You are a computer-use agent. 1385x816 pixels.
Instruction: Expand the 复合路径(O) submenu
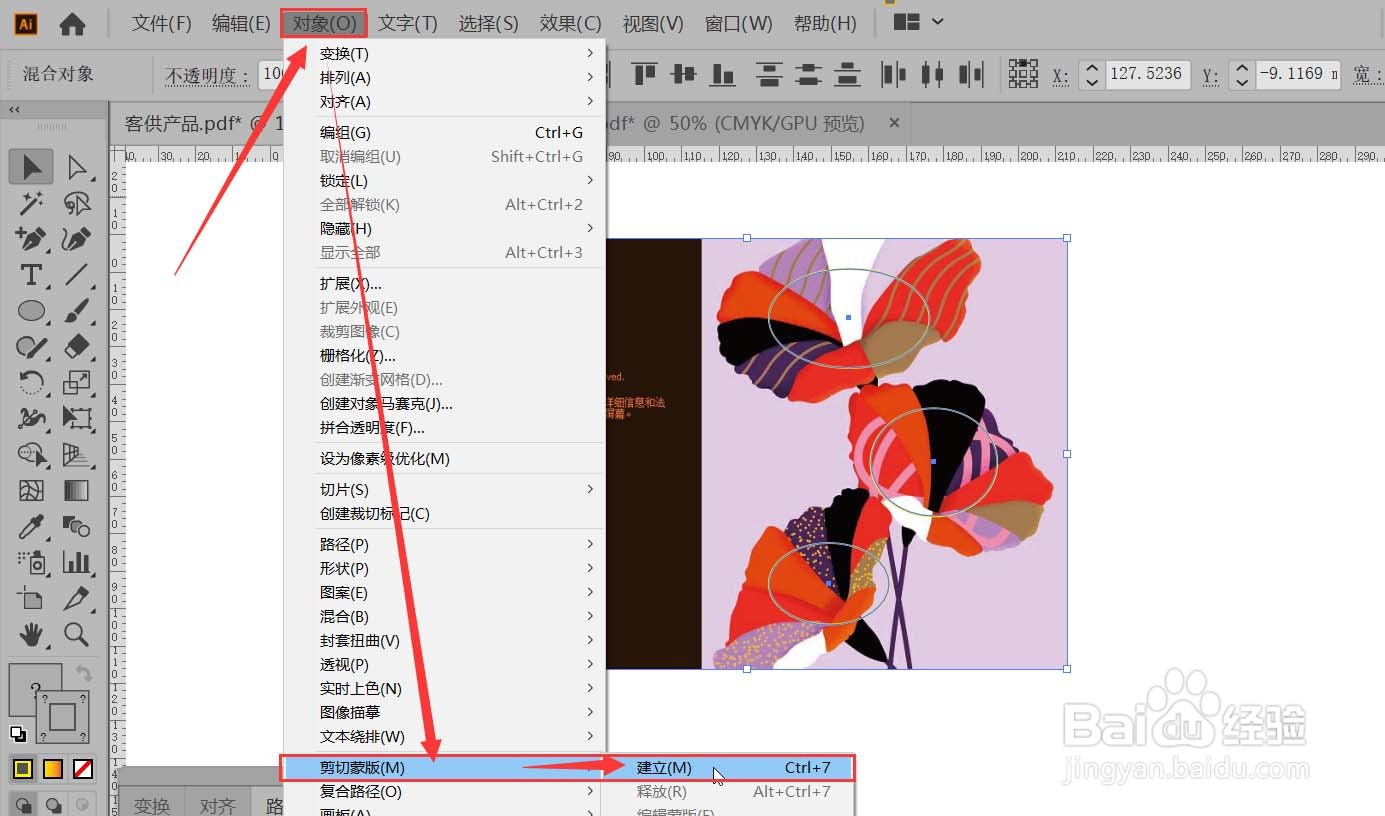pyautogui.click(x=445, y=791)
